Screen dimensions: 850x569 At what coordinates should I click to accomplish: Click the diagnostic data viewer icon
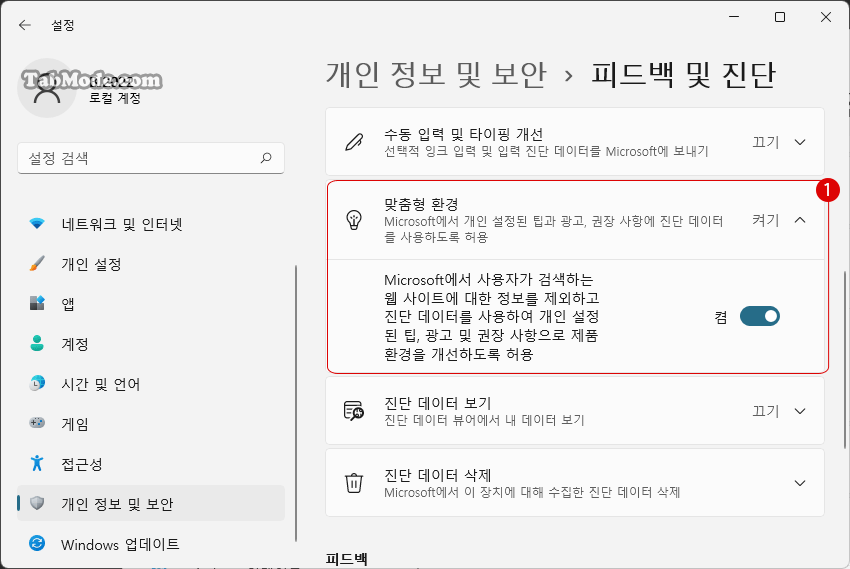pyautogui.click(x=354, y=411)
